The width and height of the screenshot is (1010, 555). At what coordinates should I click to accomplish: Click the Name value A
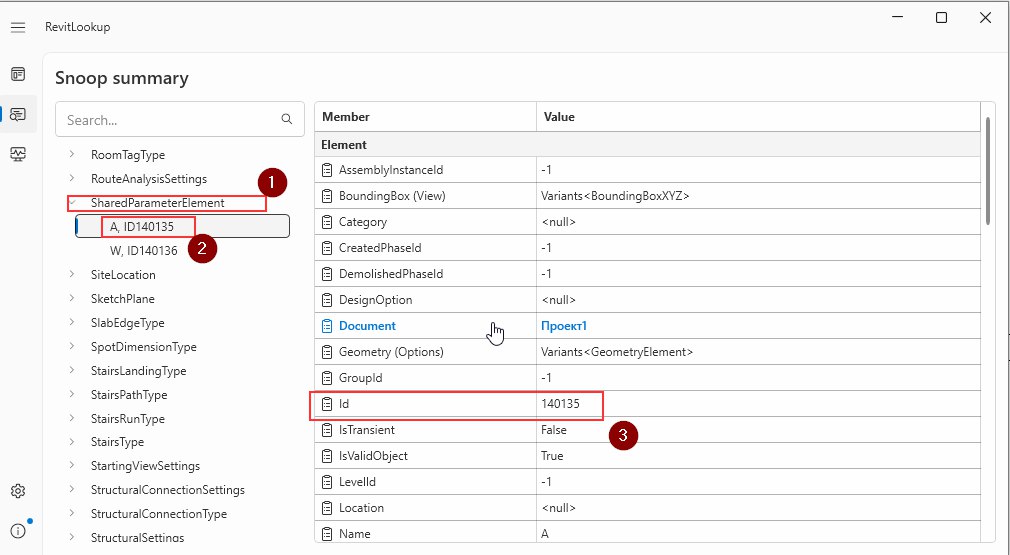(545, 534)
